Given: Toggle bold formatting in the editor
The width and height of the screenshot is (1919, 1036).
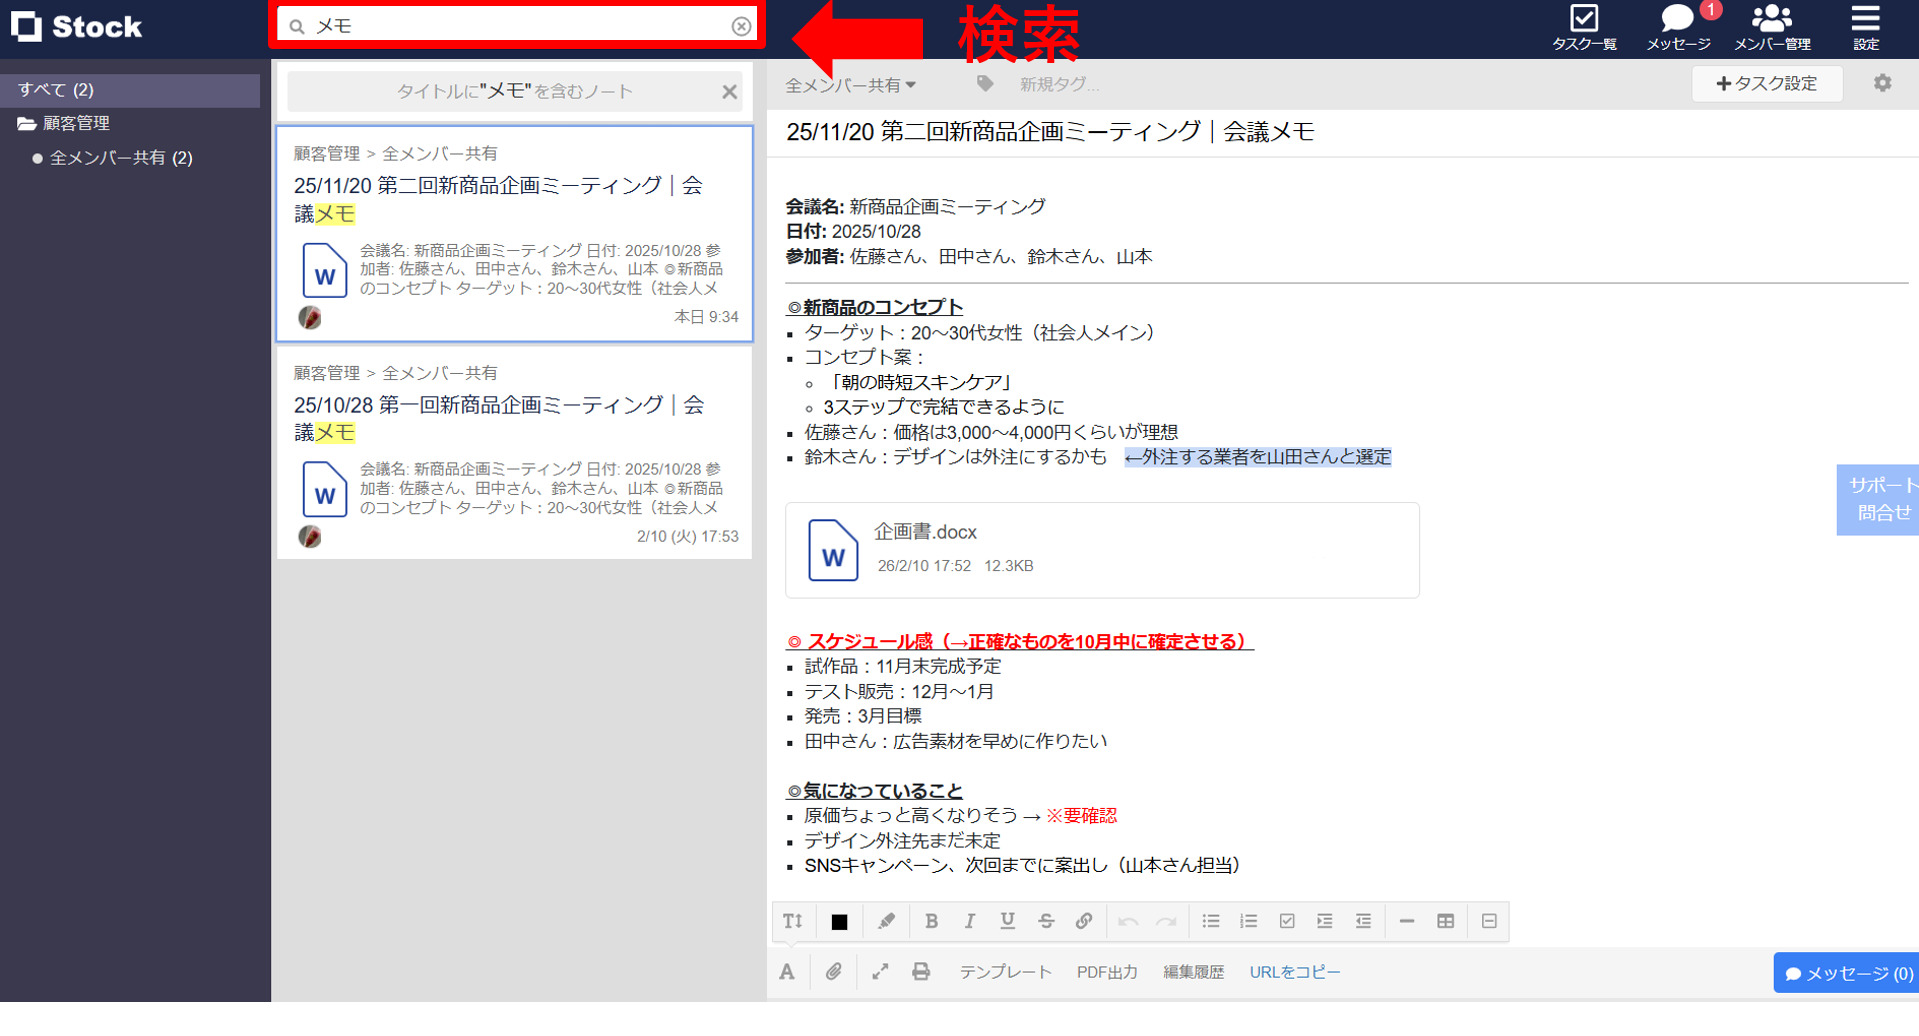Looking at the screenshot, I should coord(931,921).
